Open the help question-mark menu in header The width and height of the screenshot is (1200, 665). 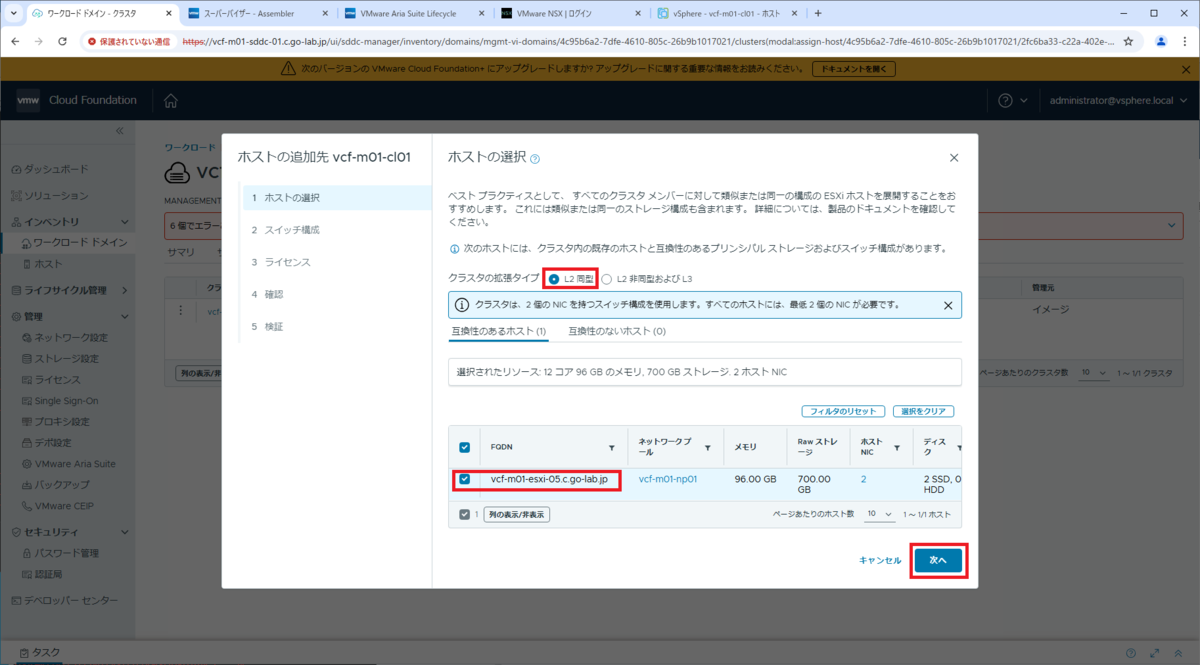(1013, 100)
